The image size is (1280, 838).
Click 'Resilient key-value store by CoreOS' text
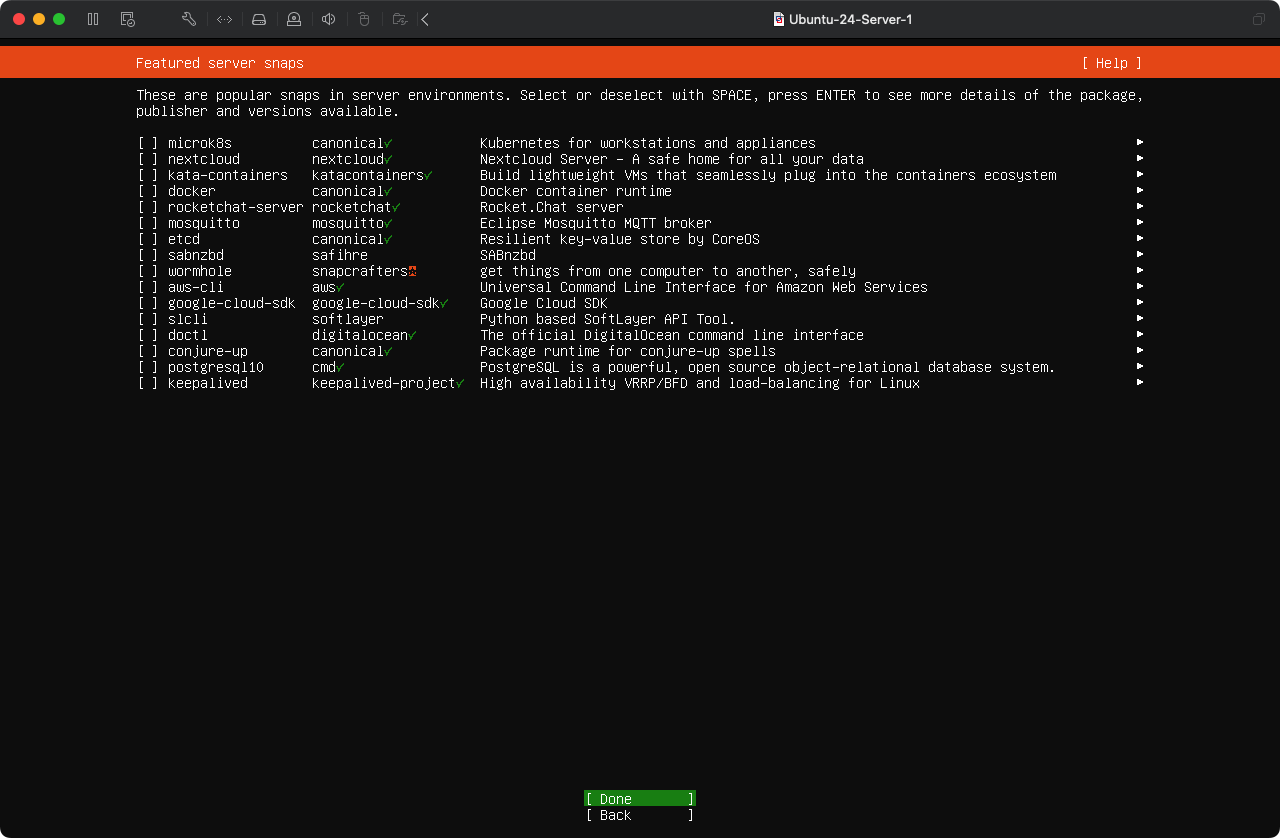[x=620, y=239]
